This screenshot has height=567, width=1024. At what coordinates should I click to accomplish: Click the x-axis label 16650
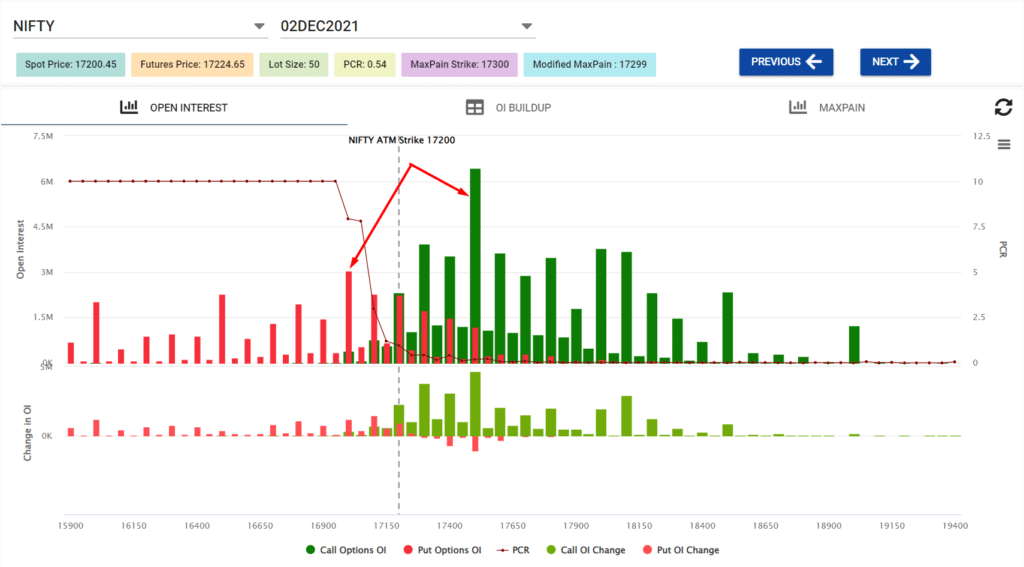(x=260, y=525)
